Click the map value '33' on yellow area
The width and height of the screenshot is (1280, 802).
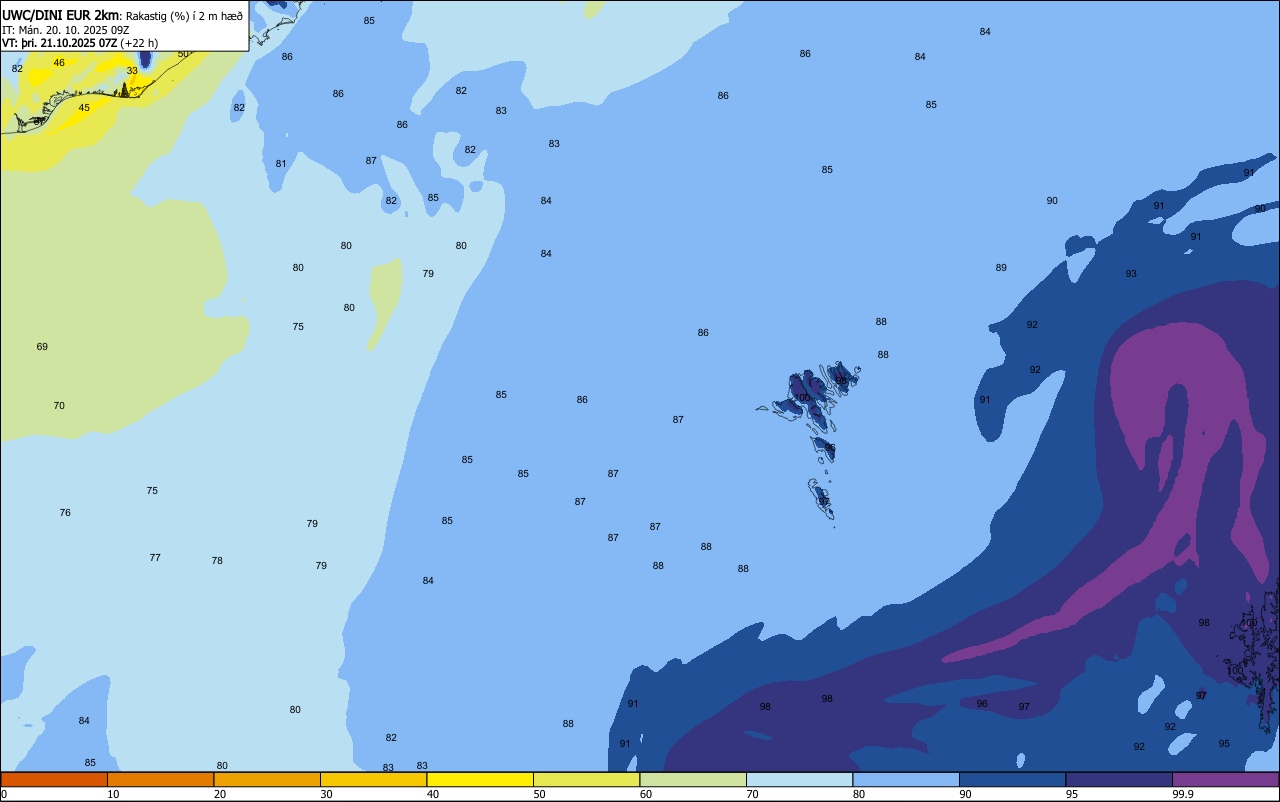132,71
